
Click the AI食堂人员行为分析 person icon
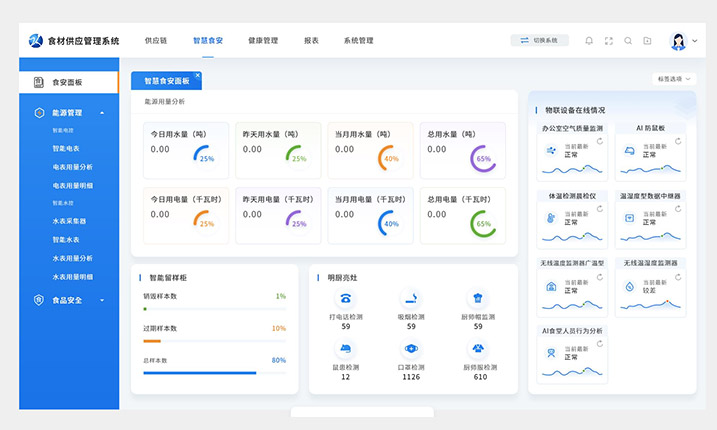pos(551,353)
